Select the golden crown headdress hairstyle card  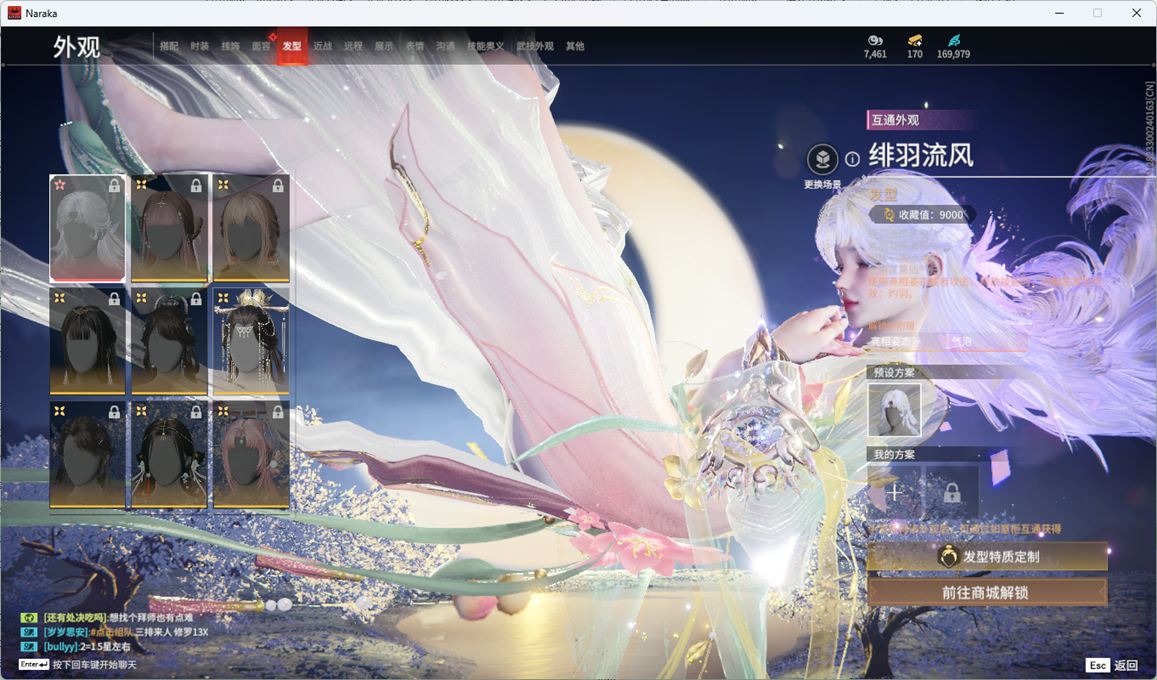click(x=251, y=341)
